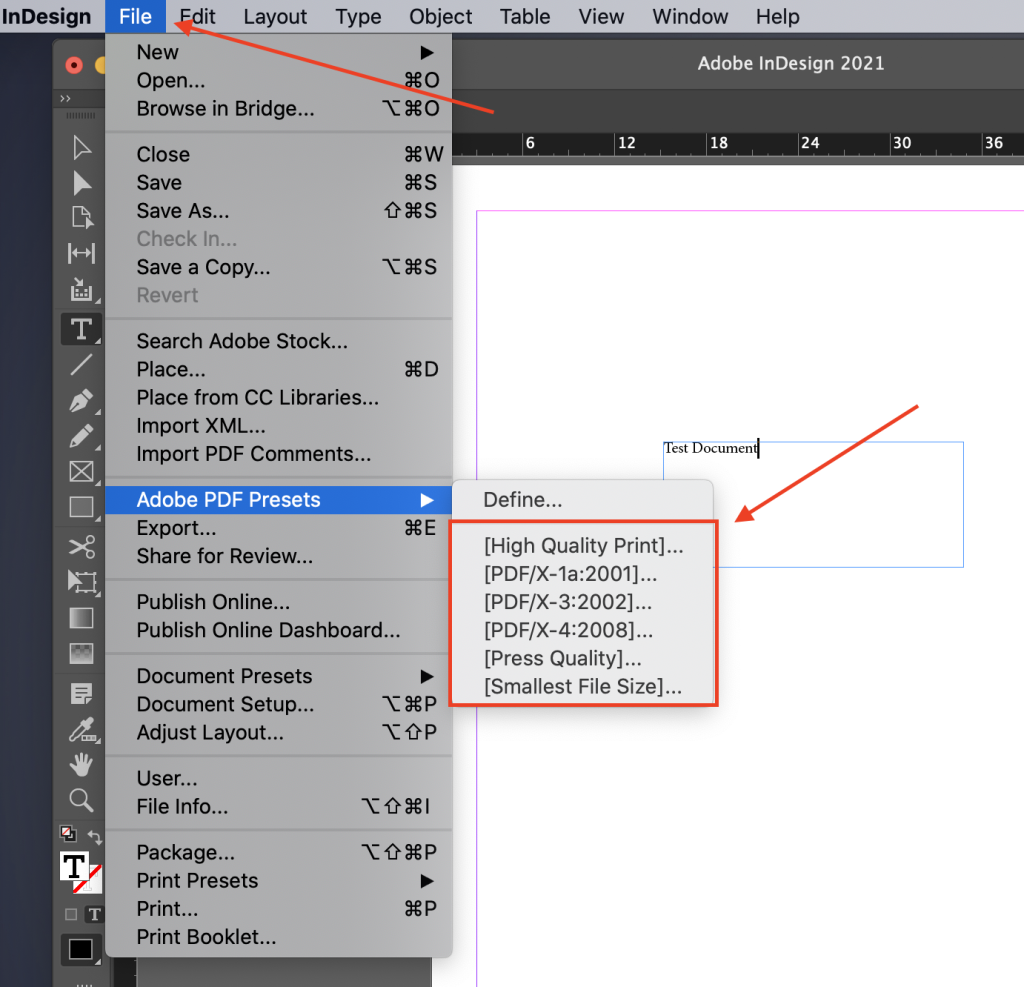
Task: Choose File Info... menu item
Action: pyautogui.click(x=279, y=807)
